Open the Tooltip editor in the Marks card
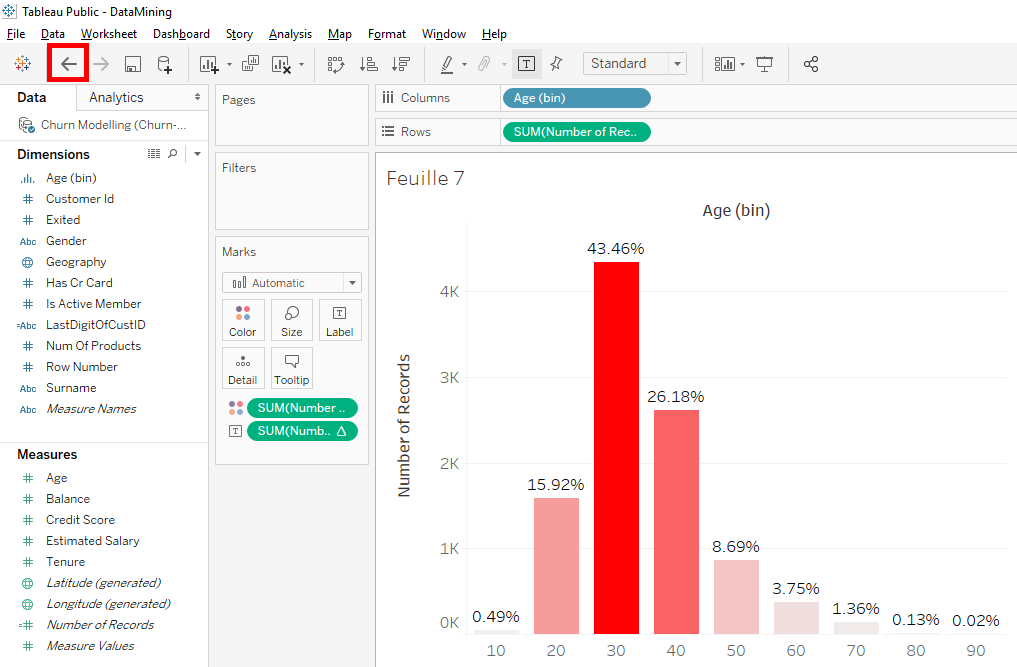 pyautogui.click(x=291, y=368)
